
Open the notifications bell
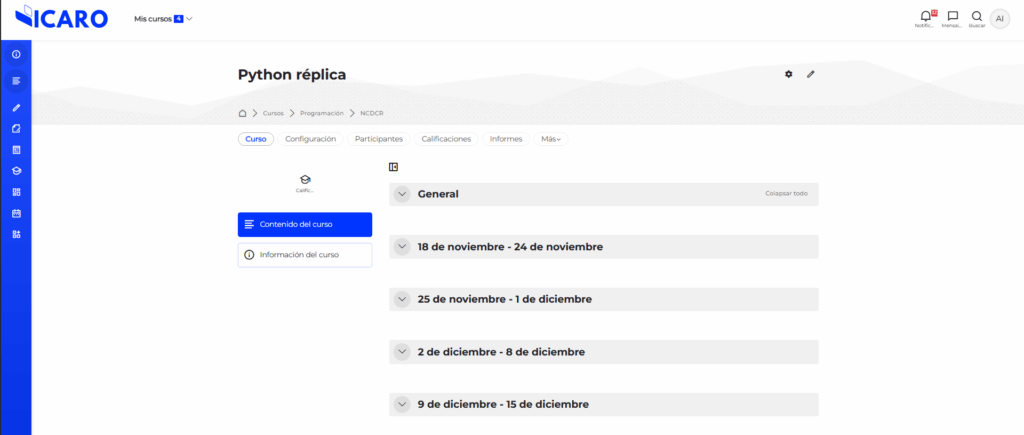(x=924, y=16)
